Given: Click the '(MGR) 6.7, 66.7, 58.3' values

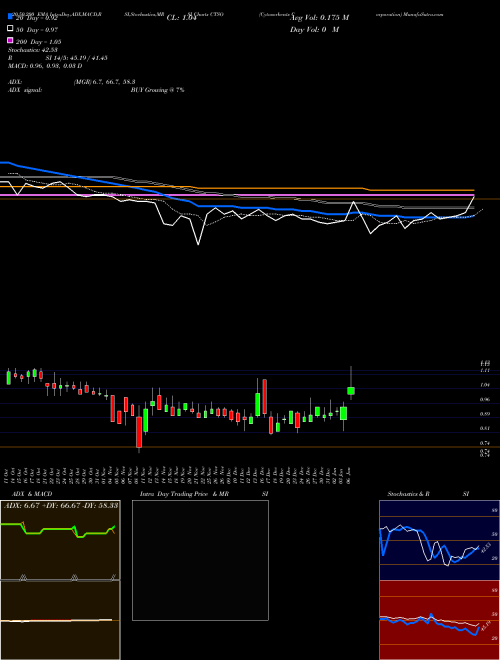Looking at the screenshot, I should (x=104, y=82).
